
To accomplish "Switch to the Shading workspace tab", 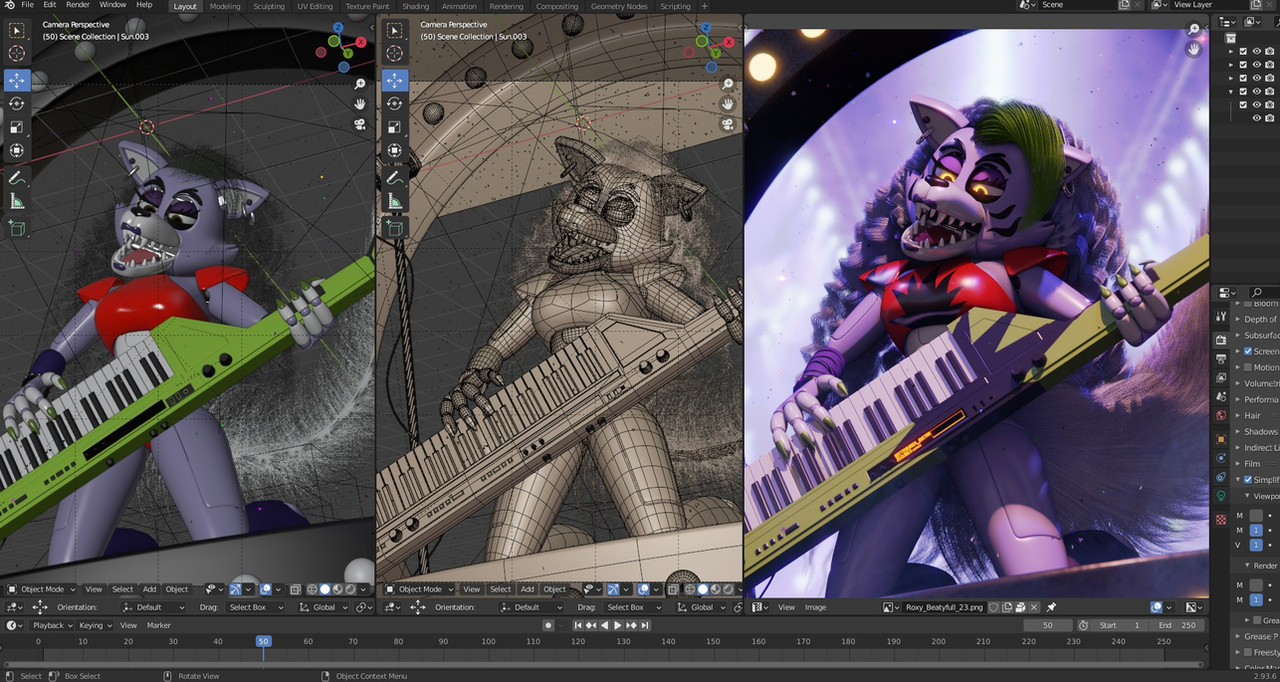I will click(415, 6).
